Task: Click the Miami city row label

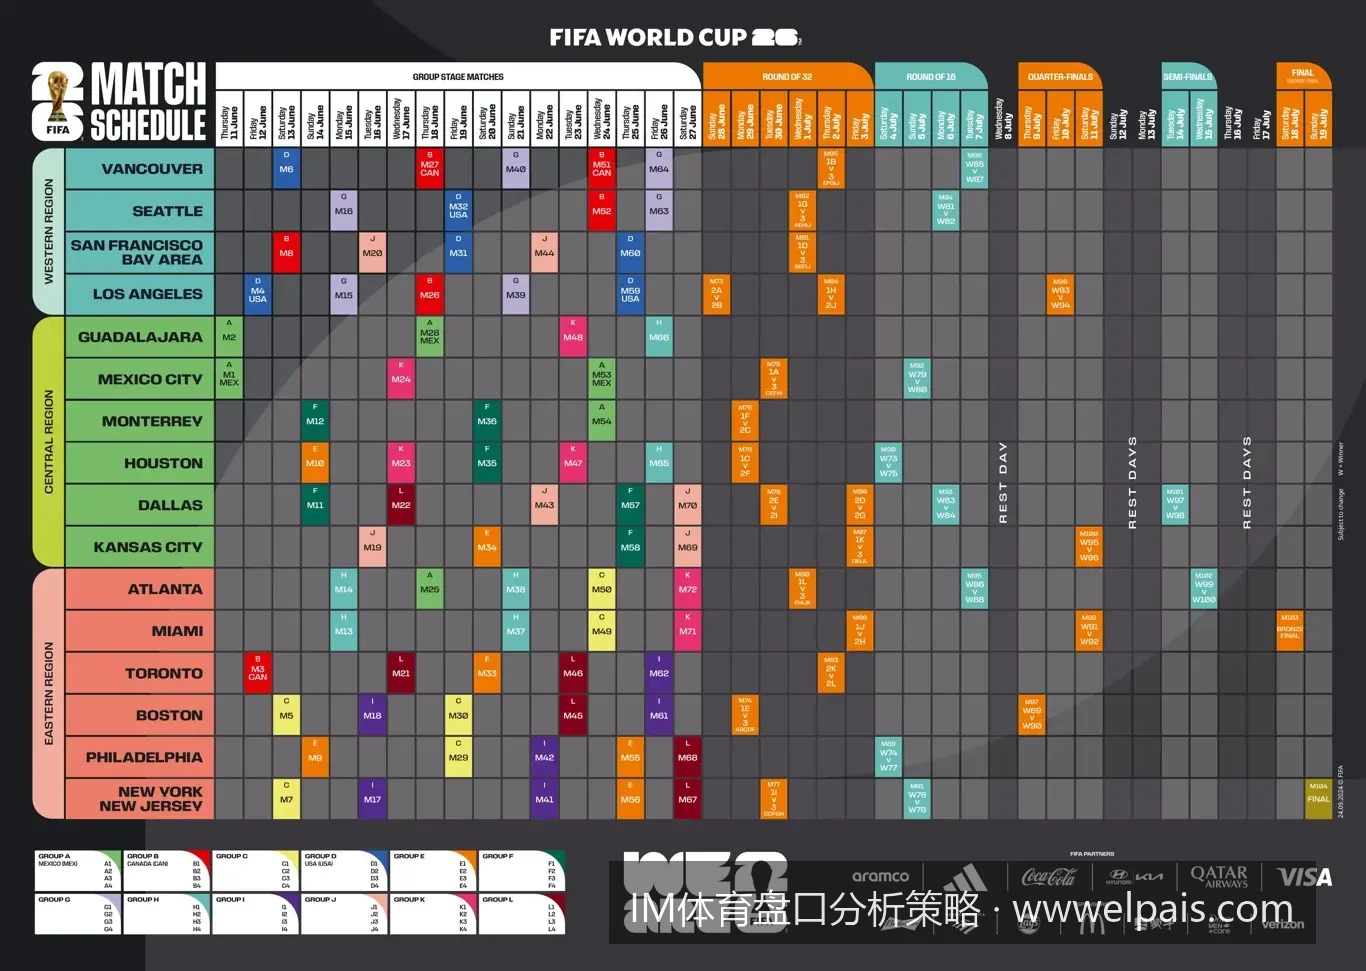Action: click(x=140, y=631)
